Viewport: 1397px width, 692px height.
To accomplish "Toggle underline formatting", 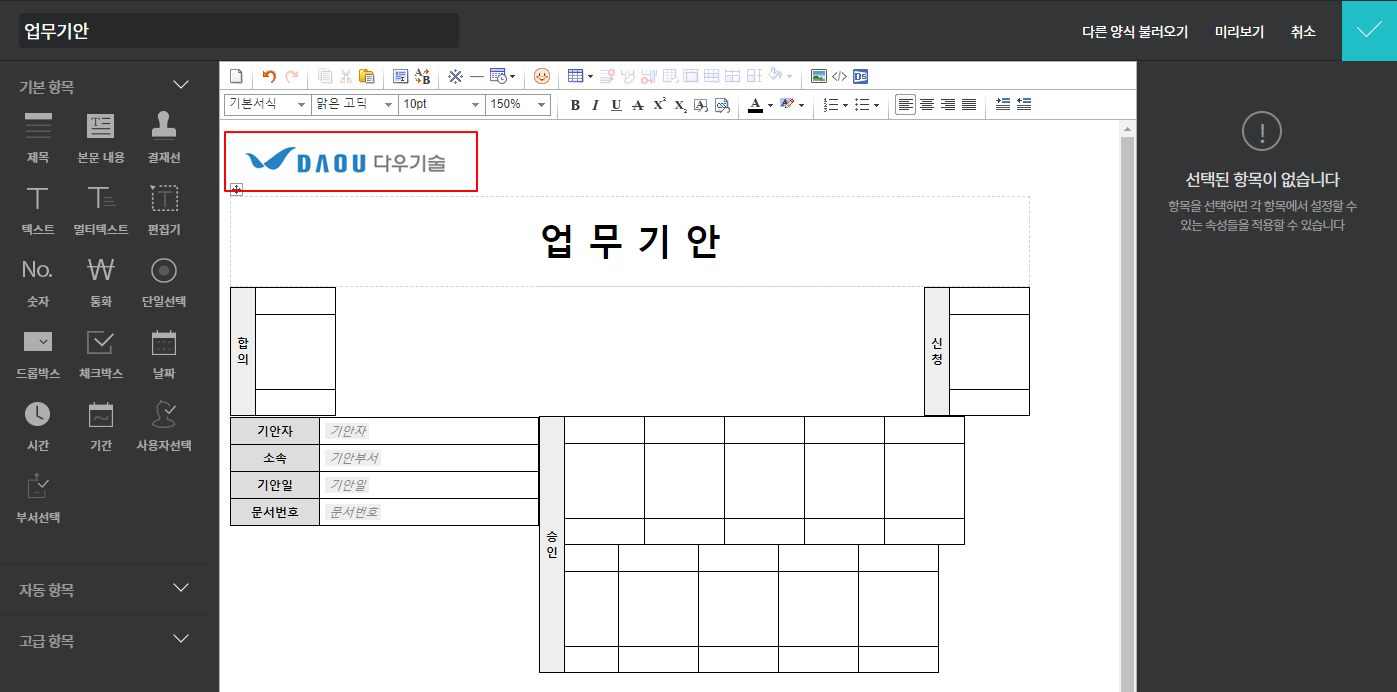I will pyautogui.click(x=616, y=105).
